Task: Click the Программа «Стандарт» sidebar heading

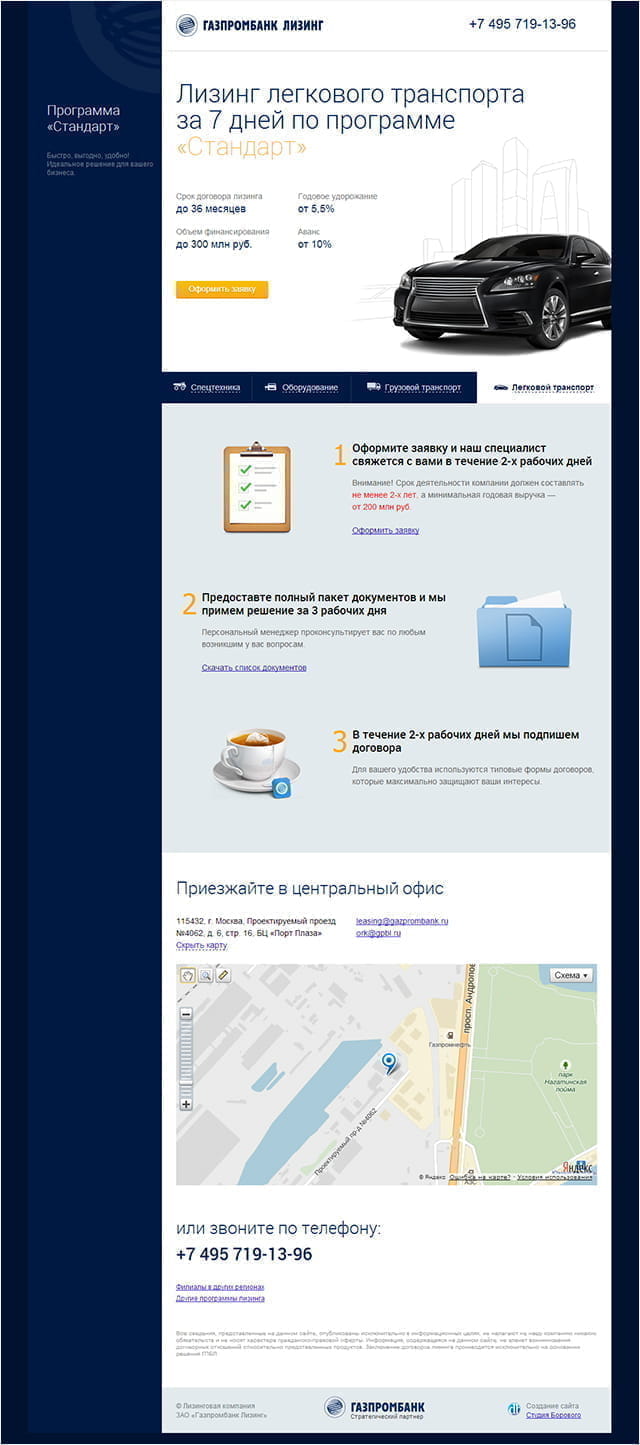Action: (x=83, y=118)
